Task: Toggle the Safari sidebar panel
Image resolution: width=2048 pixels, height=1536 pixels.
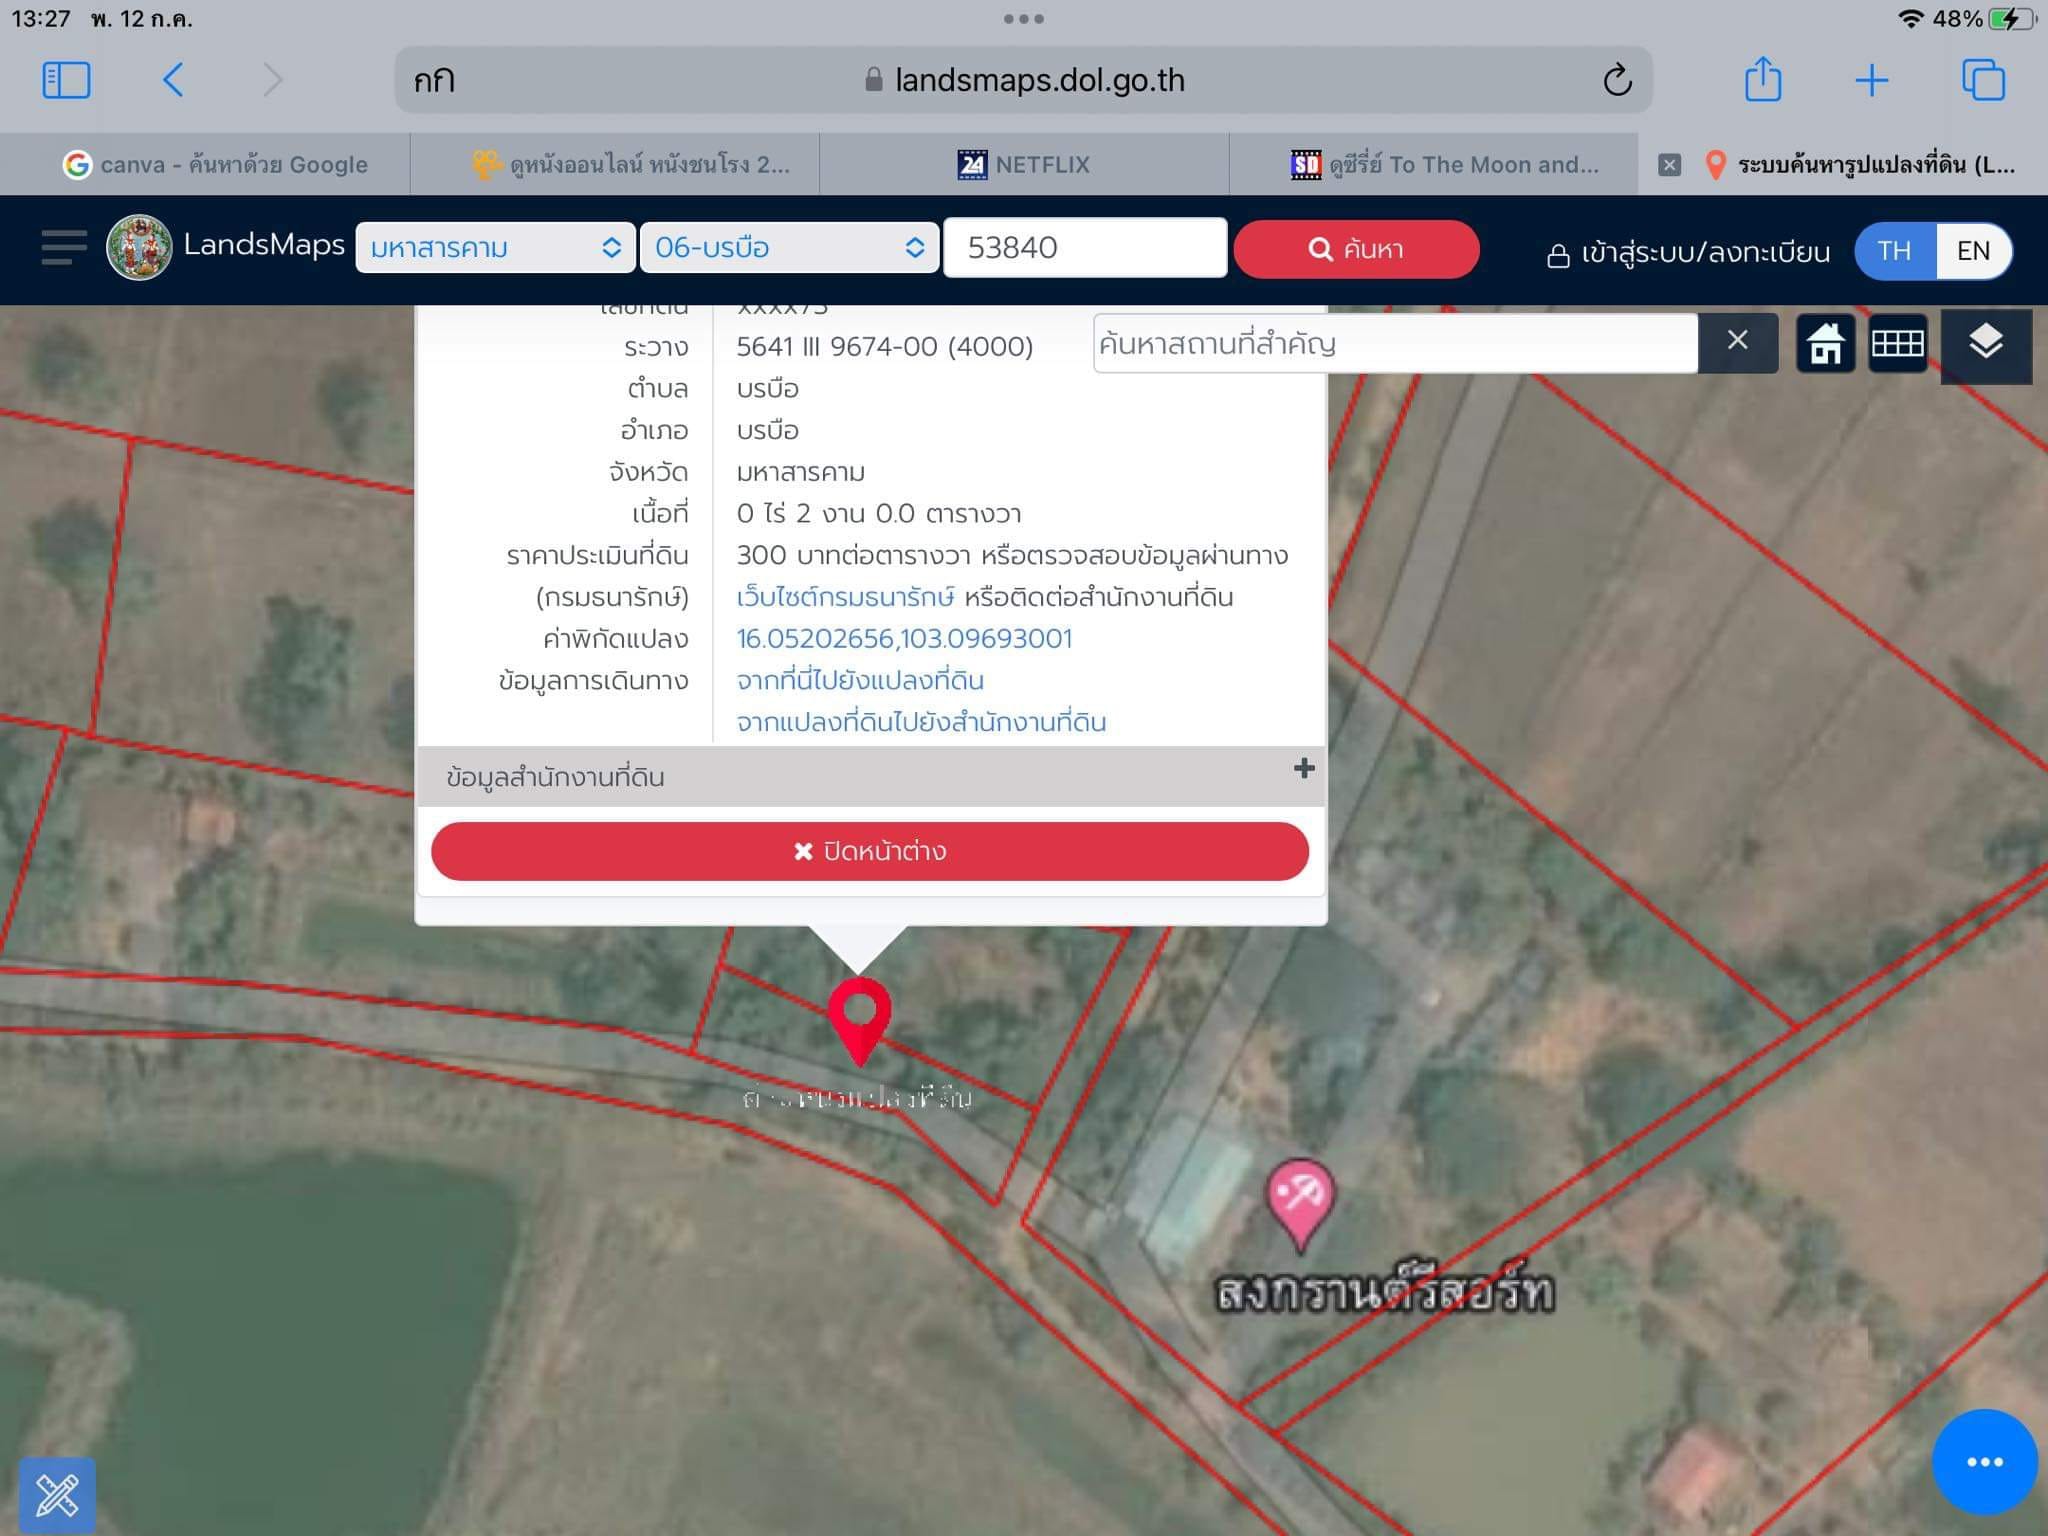Action: coord(66,80)
